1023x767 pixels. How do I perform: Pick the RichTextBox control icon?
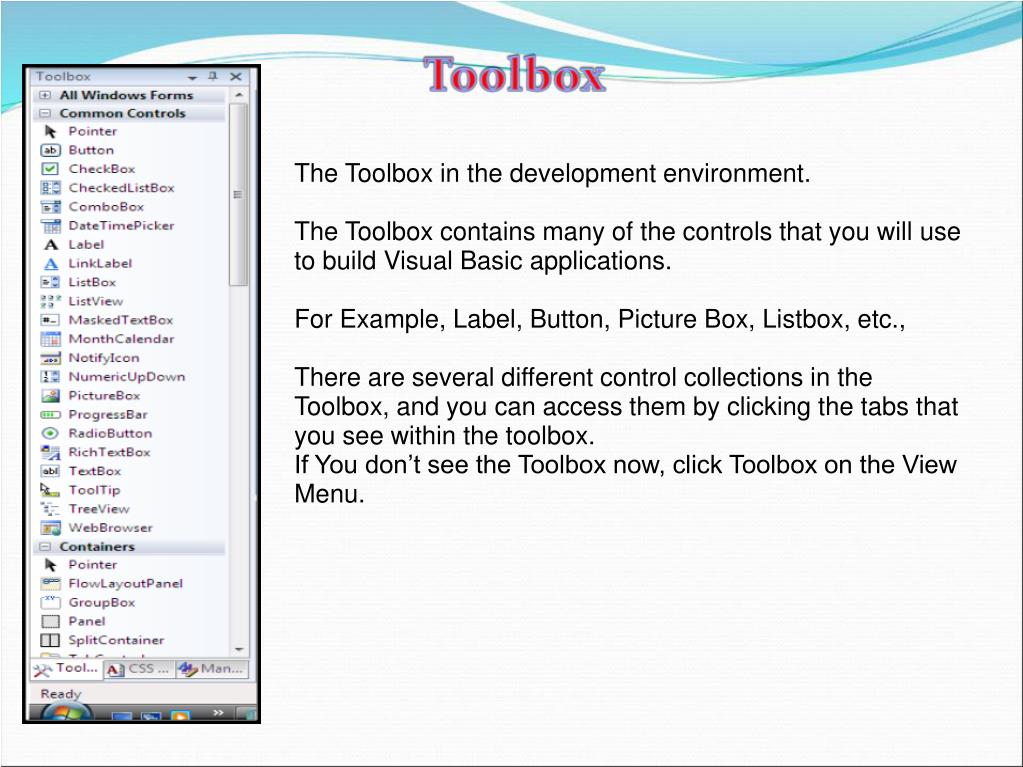(50, 452)
